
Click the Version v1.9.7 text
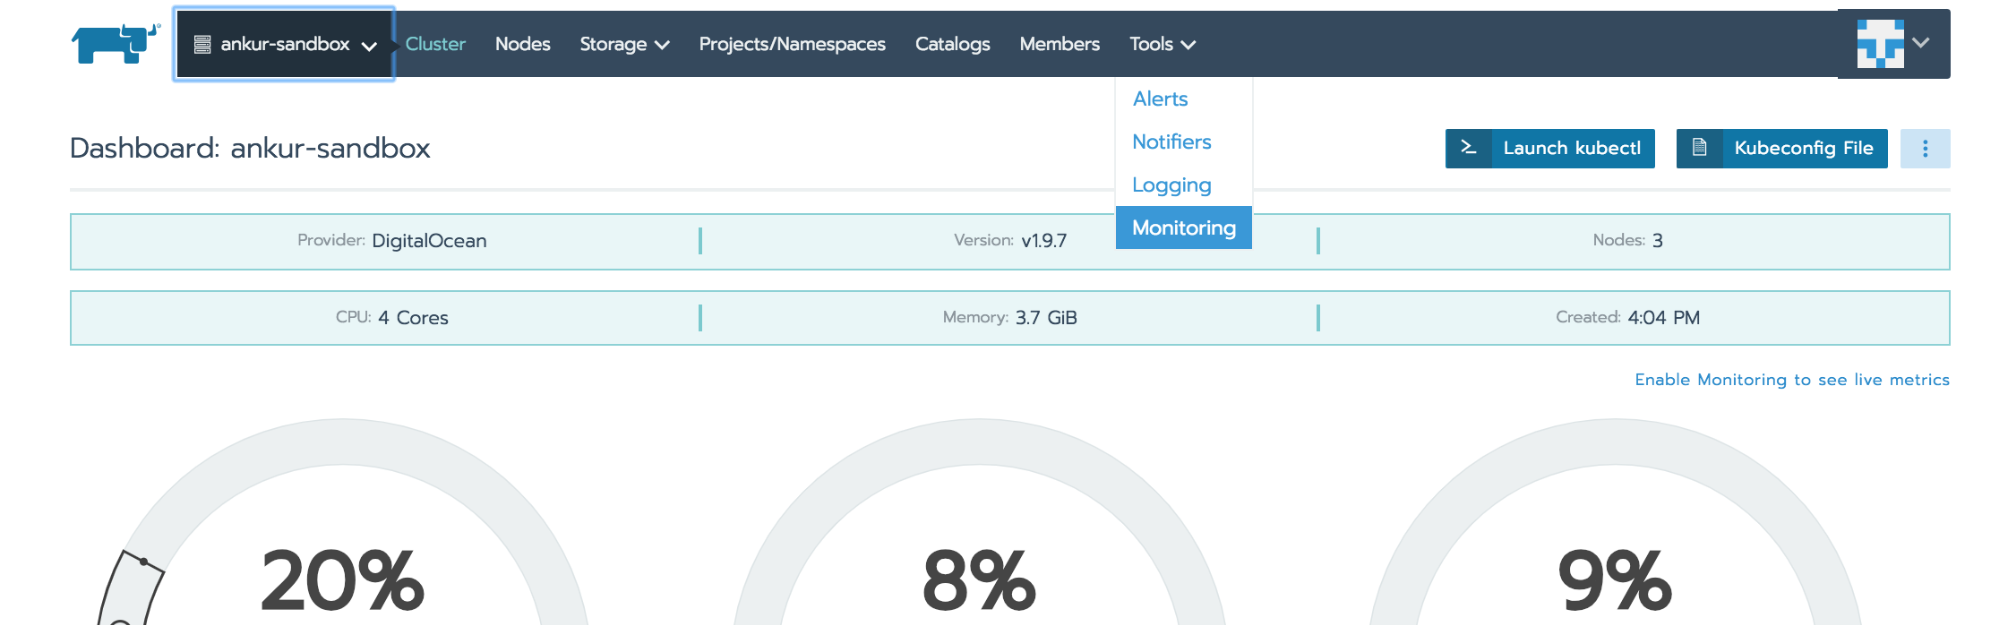[x=1010, y=241]
